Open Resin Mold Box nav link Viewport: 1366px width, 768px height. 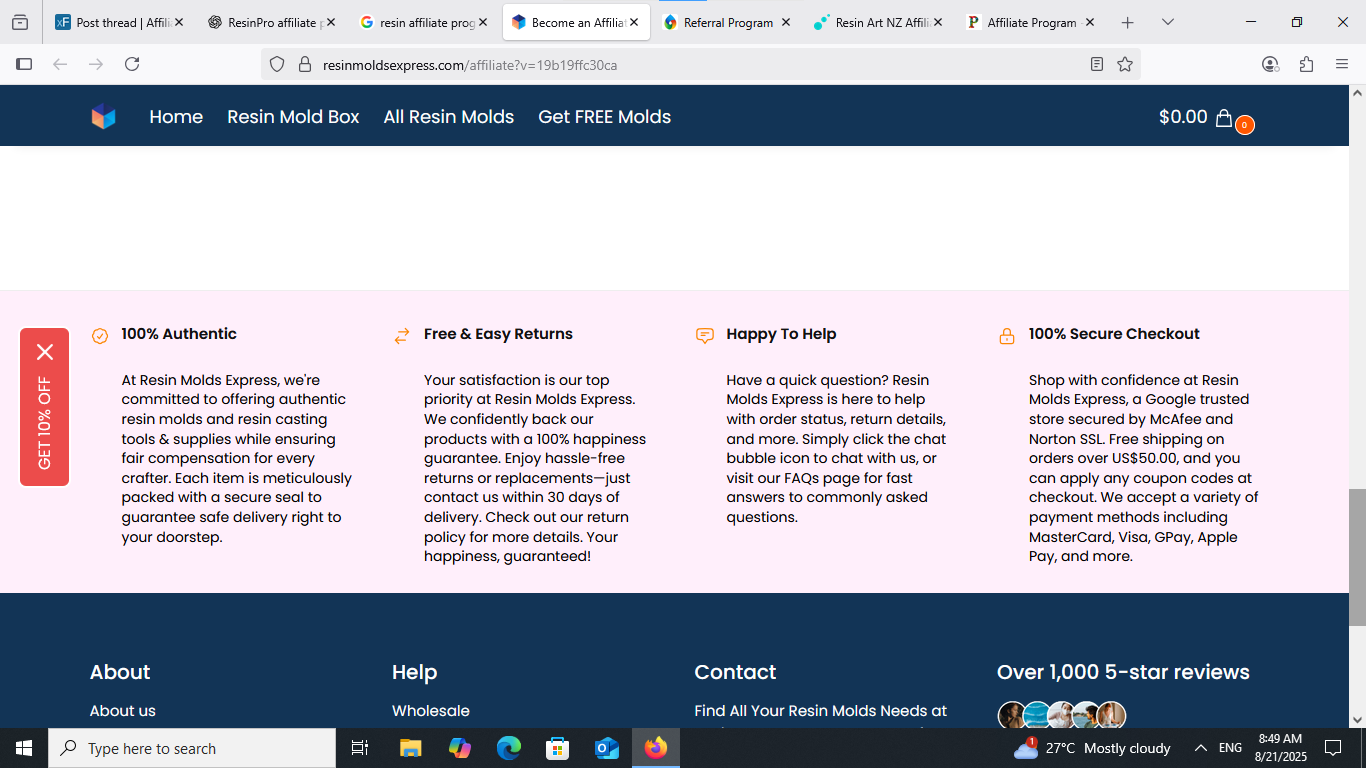click(x=293, y=117)
